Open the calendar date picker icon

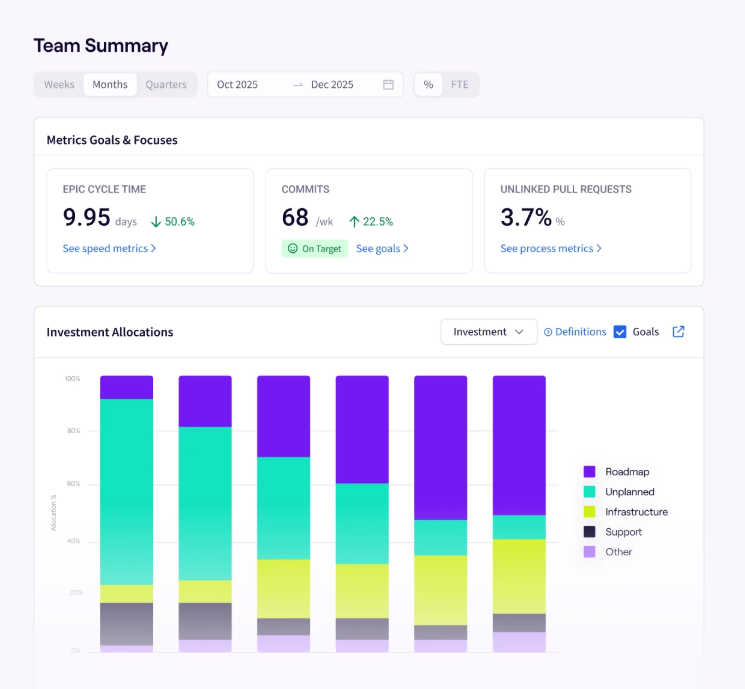point(388,85)
